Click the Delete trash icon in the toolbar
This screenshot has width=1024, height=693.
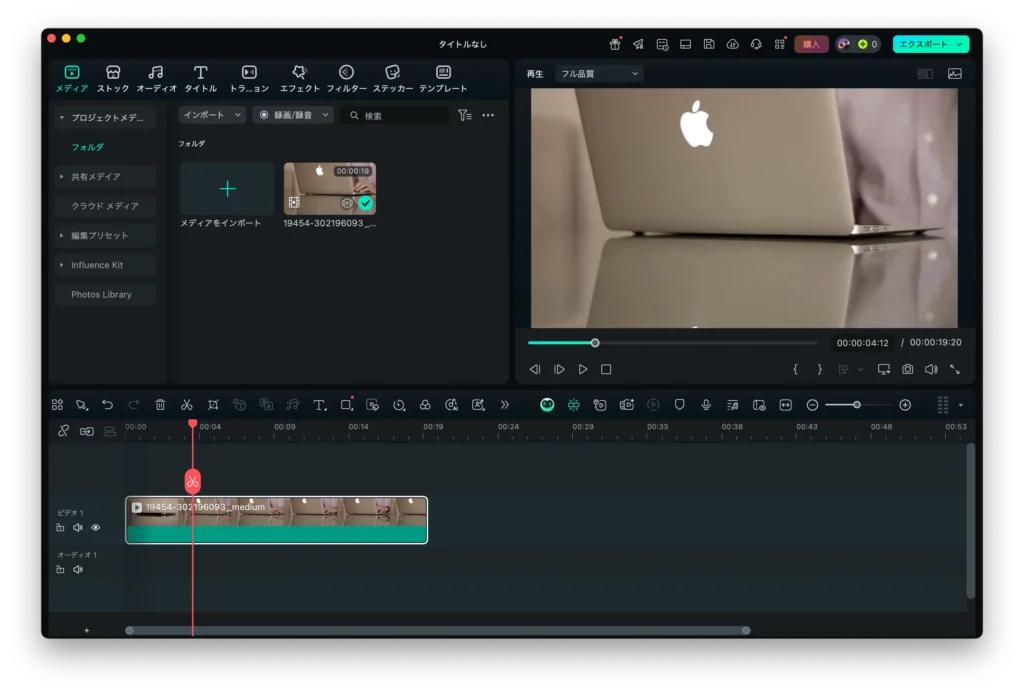click(x=159, y=405)
